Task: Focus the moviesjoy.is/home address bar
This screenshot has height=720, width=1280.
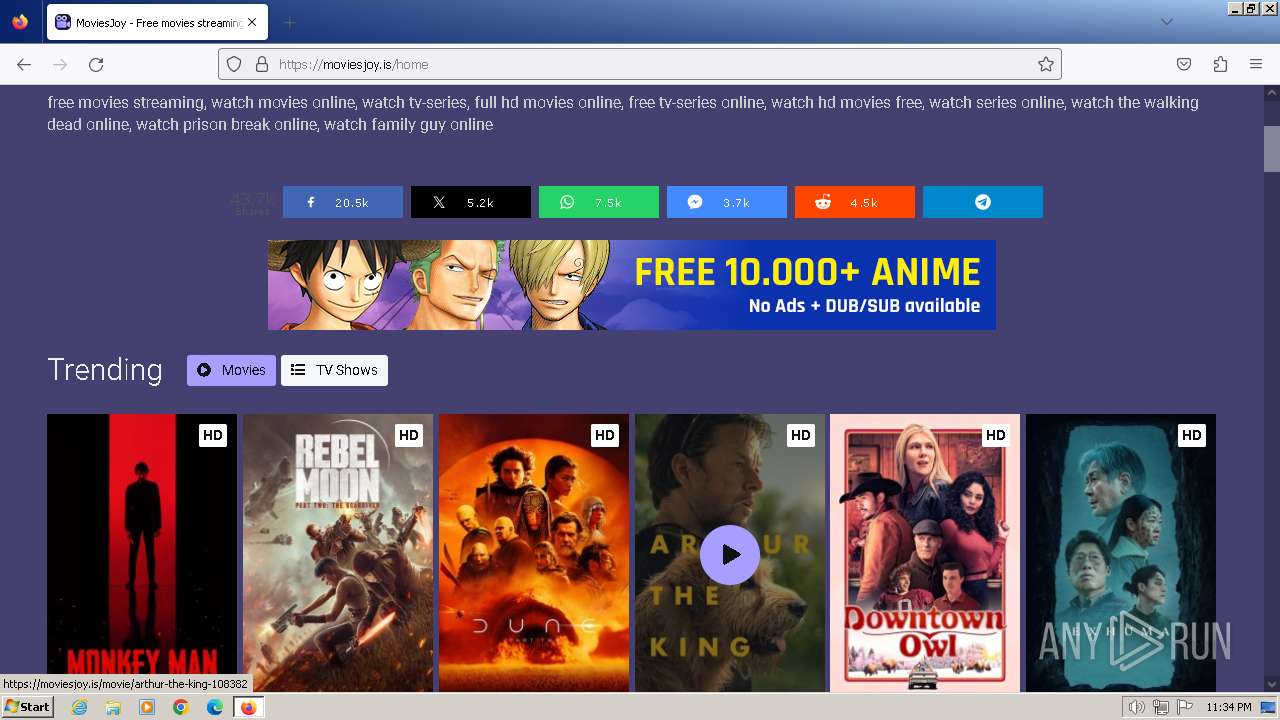Action: pyautogui.click(x=640, y=64)
